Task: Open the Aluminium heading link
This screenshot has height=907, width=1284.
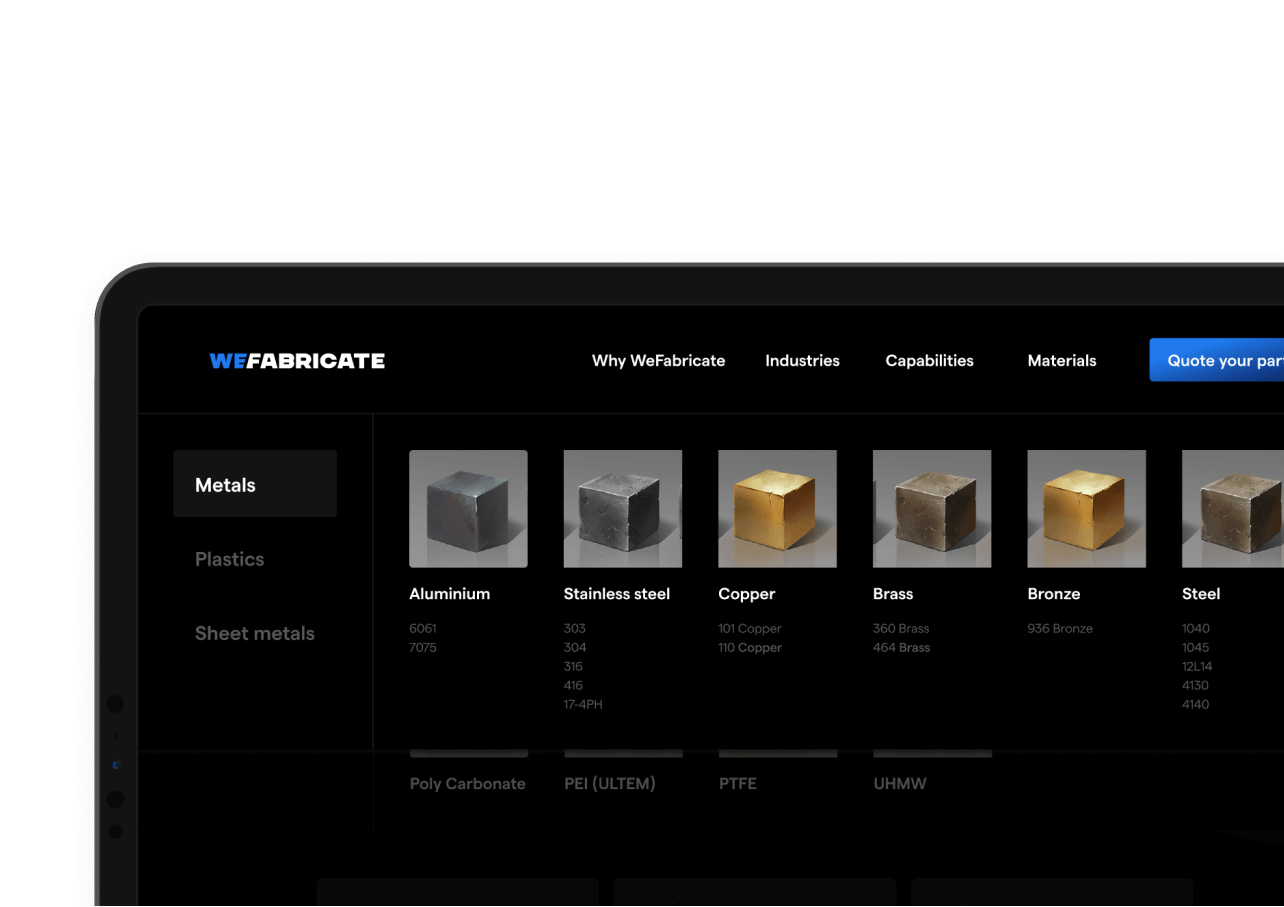Action: 449,594
